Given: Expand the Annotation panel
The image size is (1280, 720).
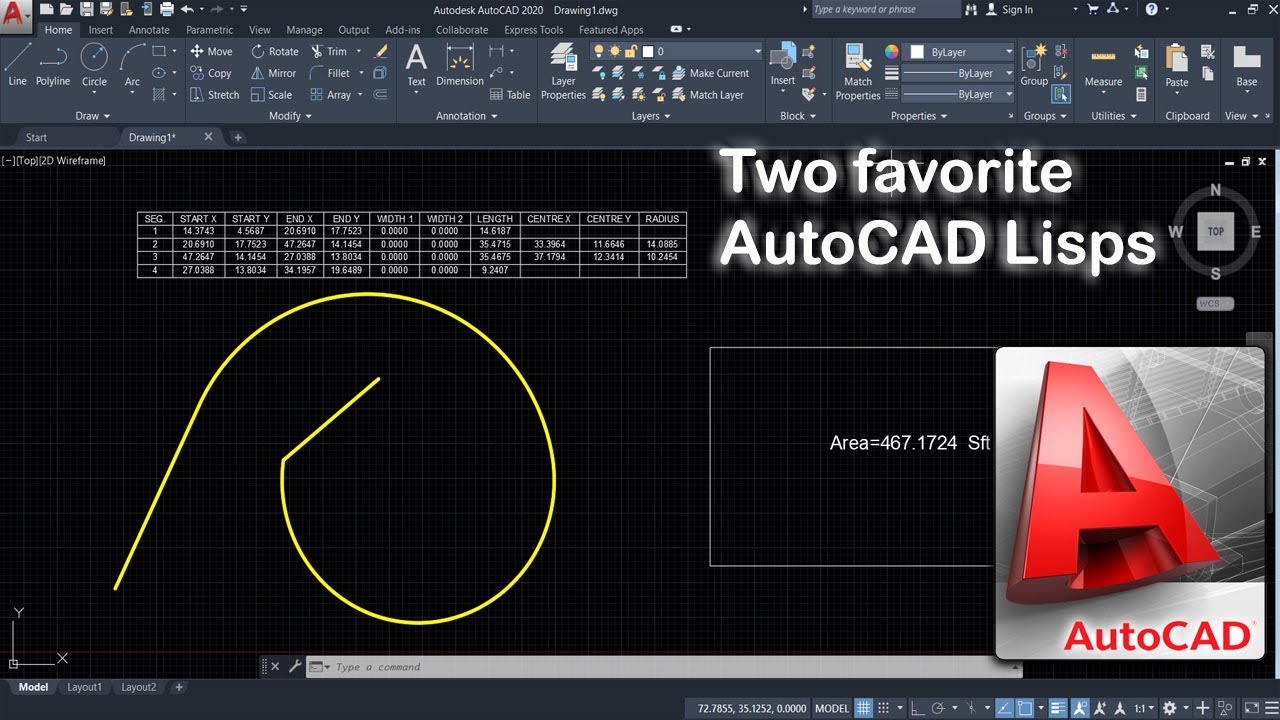Looking at the screenshot, I should (466, 116).
